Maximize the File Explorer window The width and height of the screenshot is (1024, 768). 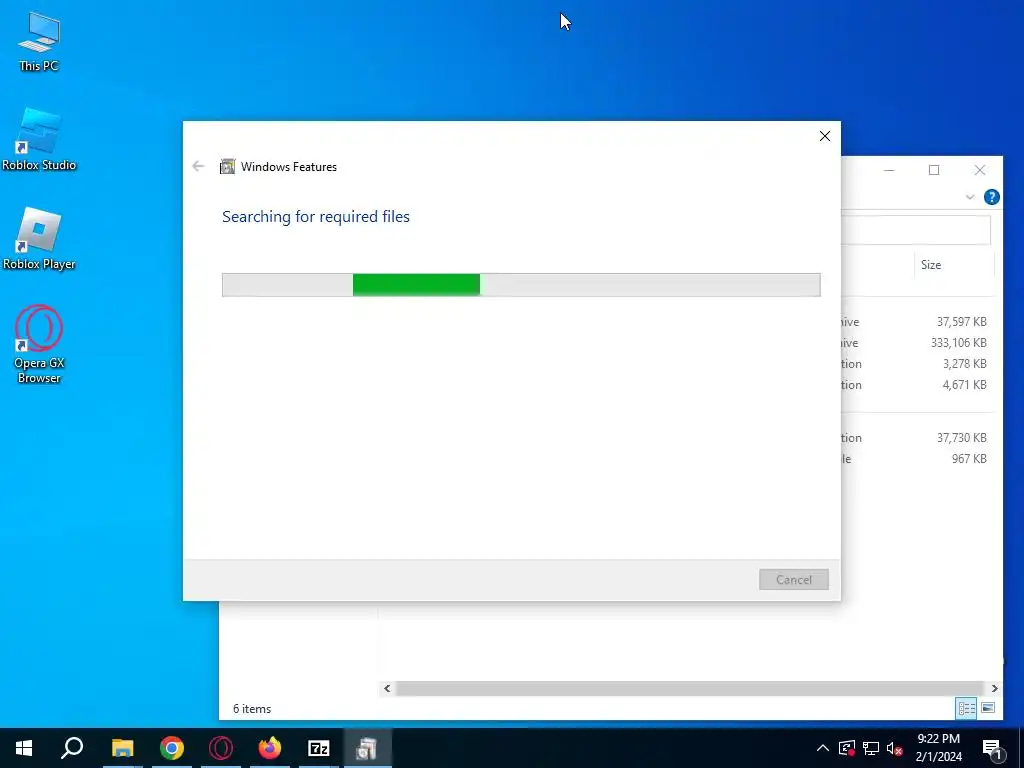coord(934,170)
